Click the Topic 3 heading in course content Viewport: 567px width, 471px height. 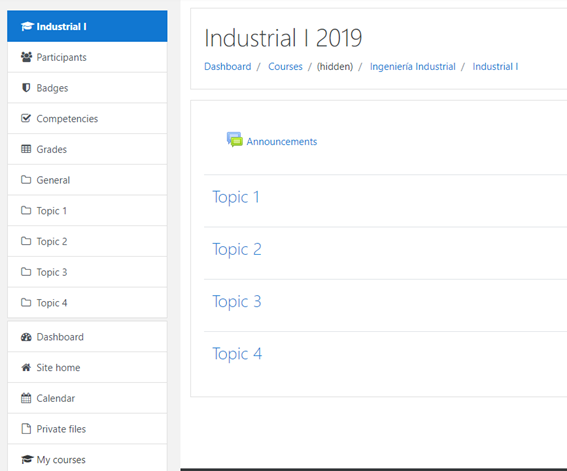tap(236, 301)
